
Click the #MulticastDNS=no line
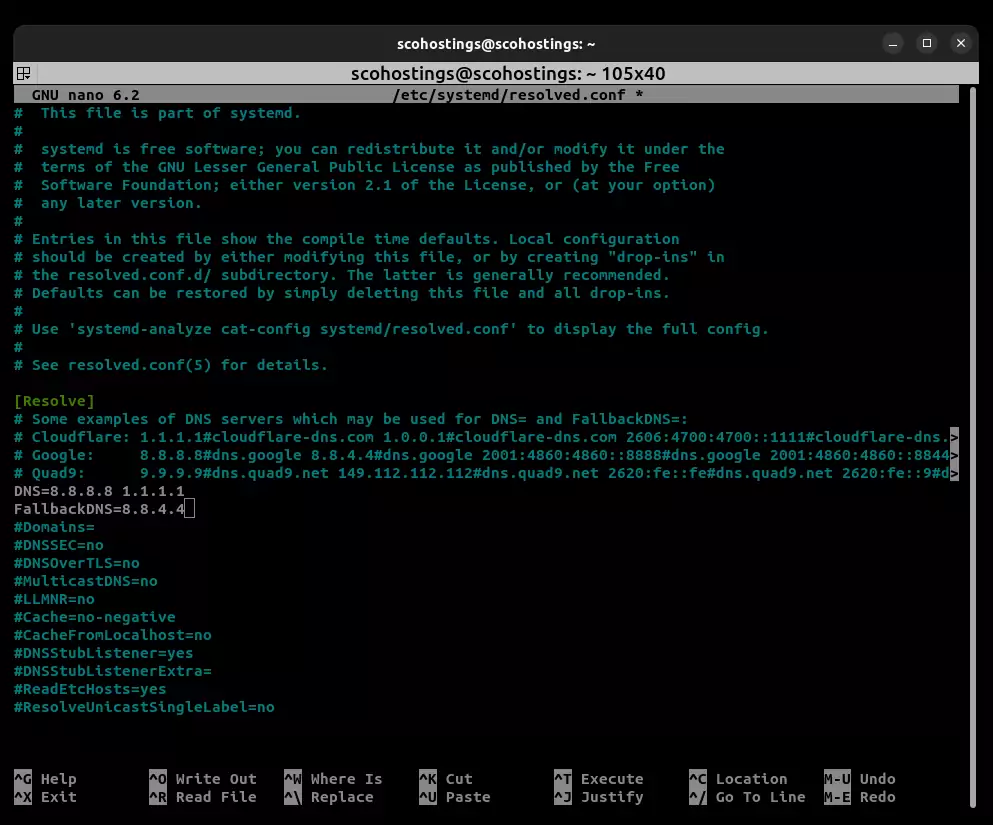point(85,581)
